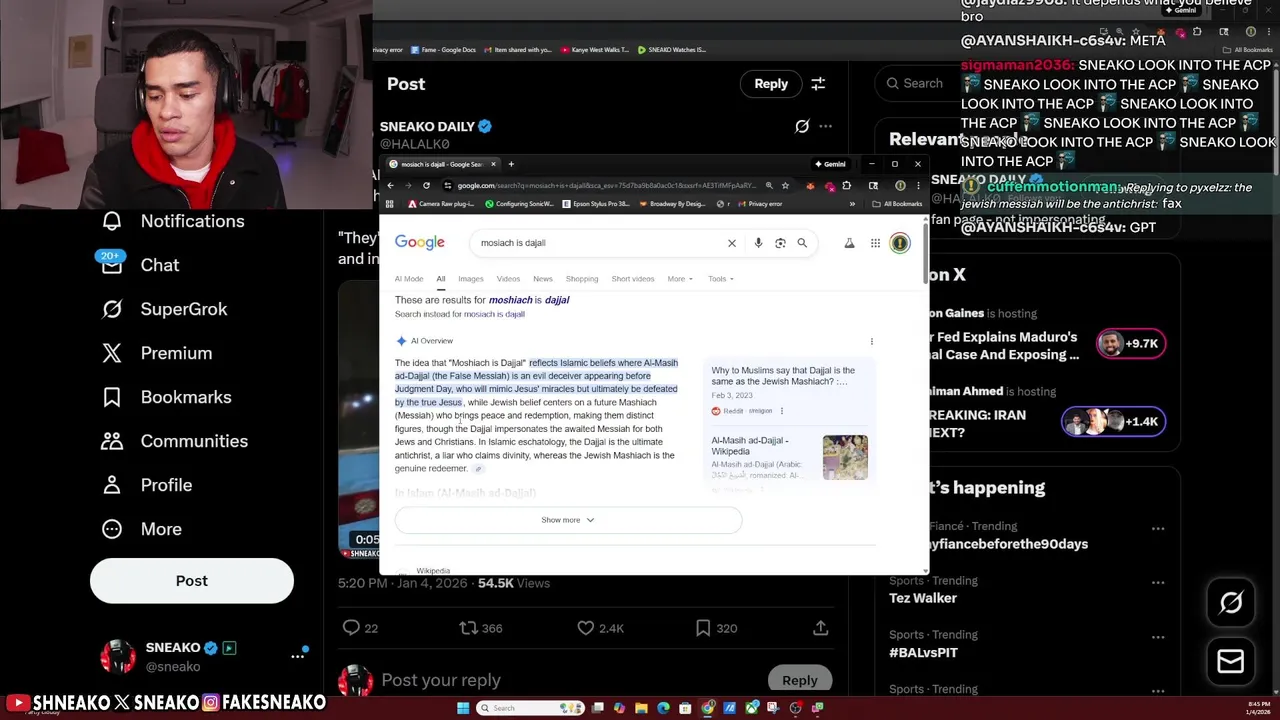
Task: Go back in front Chrome window
Action: tap(390, 185)
